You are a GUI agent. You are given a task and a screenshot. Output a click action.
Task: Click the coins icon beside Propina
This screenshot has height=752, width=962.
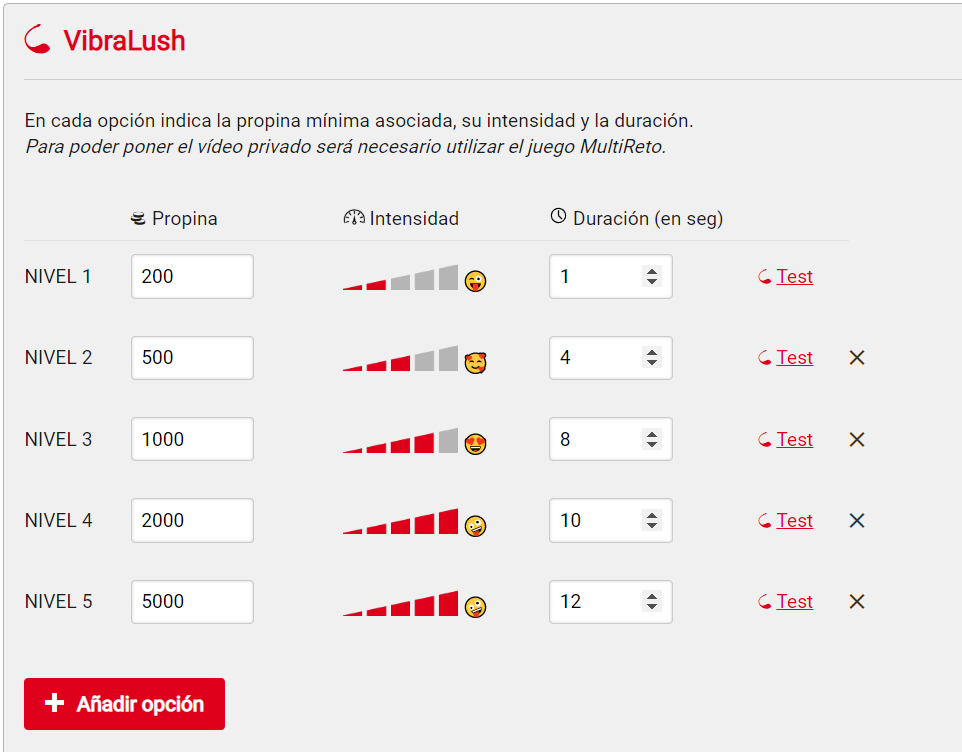pos(138,218)
